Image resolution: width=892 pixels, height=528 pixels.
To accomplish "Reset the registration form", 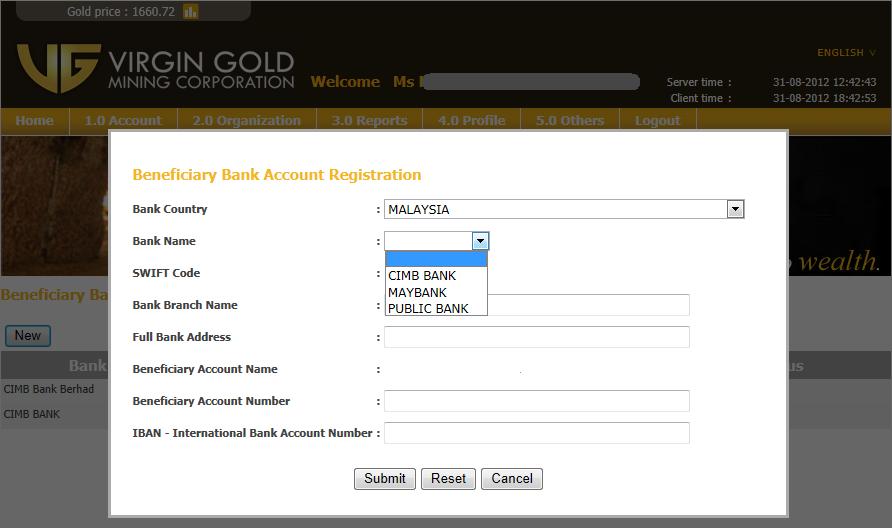I will (x=448, y=478).
